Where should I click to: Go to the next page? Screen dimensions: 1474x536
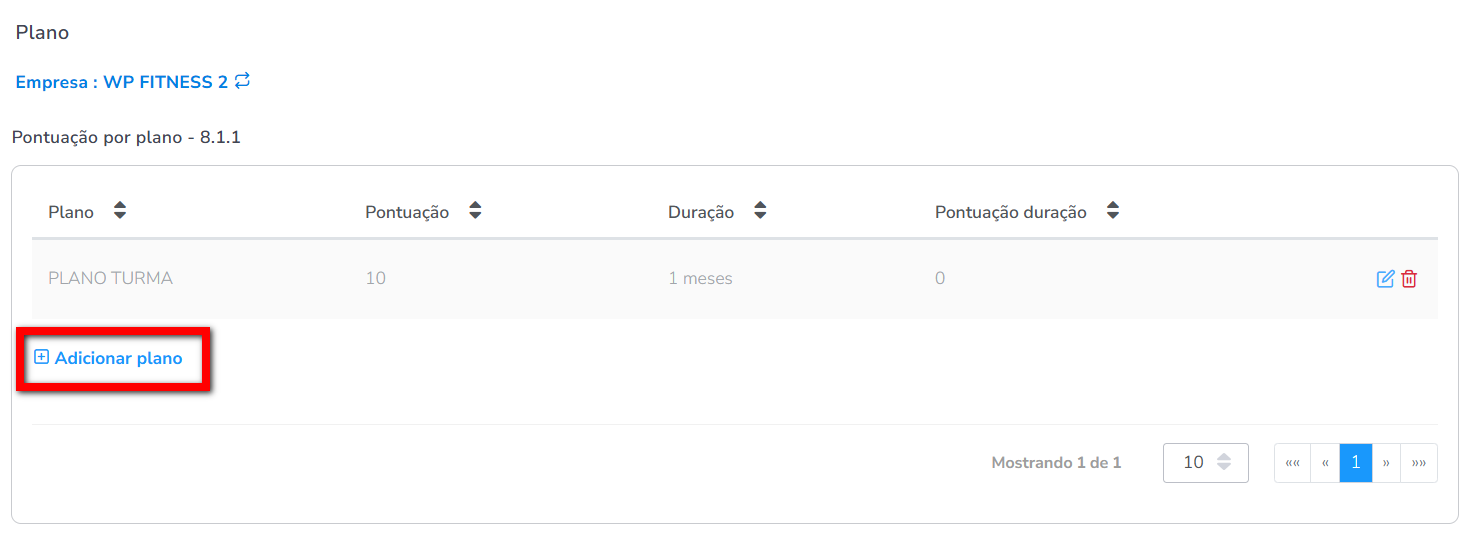1386,463
